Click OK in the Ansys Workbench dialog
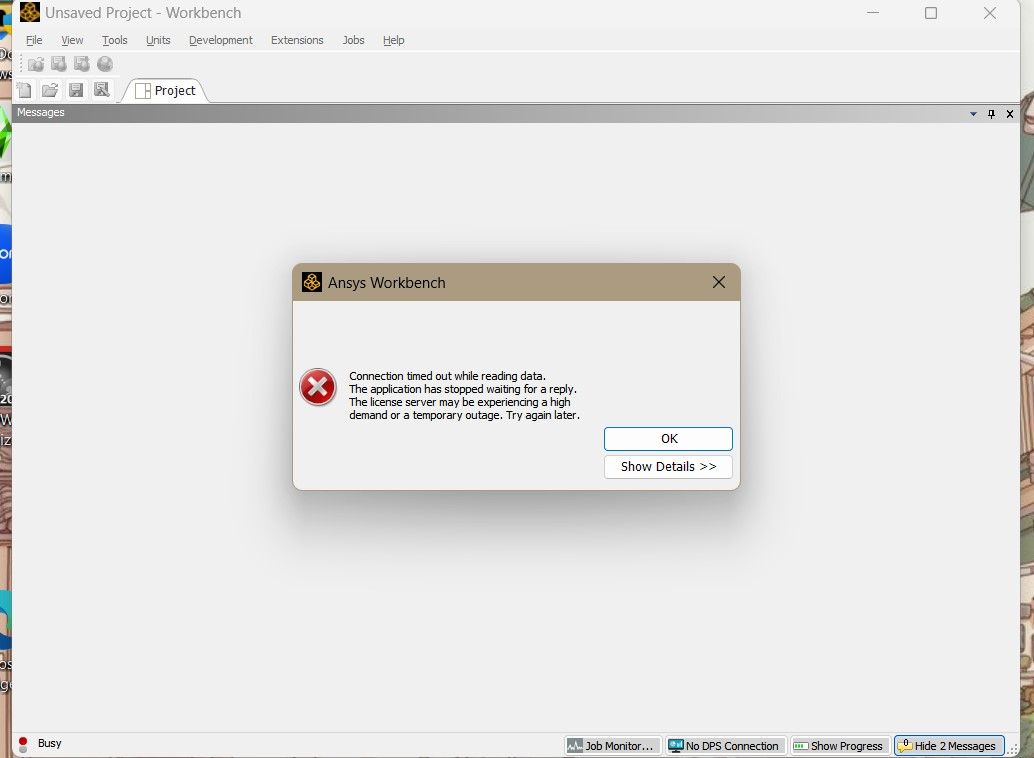 point(668,439)
